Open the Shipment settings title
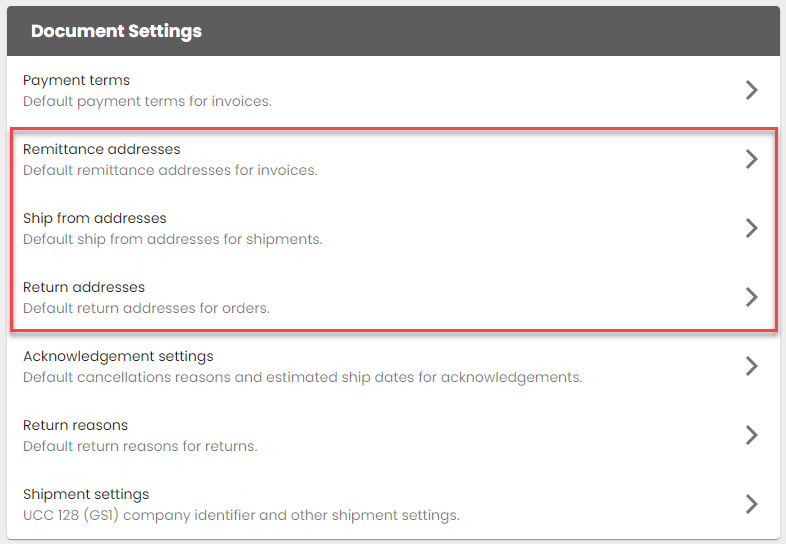This screenshot has width=786, height=544. click(x=86, y=494)
